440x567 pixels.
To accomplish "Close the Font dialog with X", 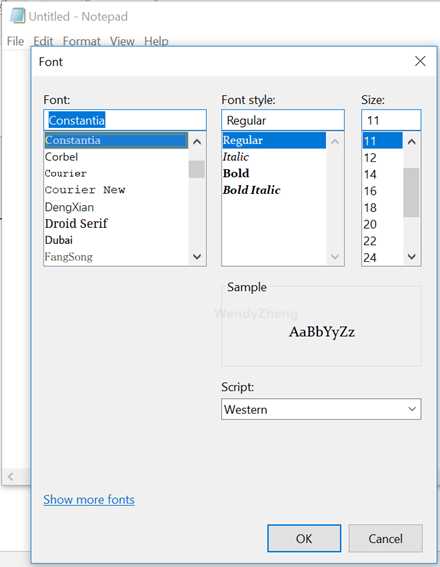I will pyautogui.click(x=420, y=61).
